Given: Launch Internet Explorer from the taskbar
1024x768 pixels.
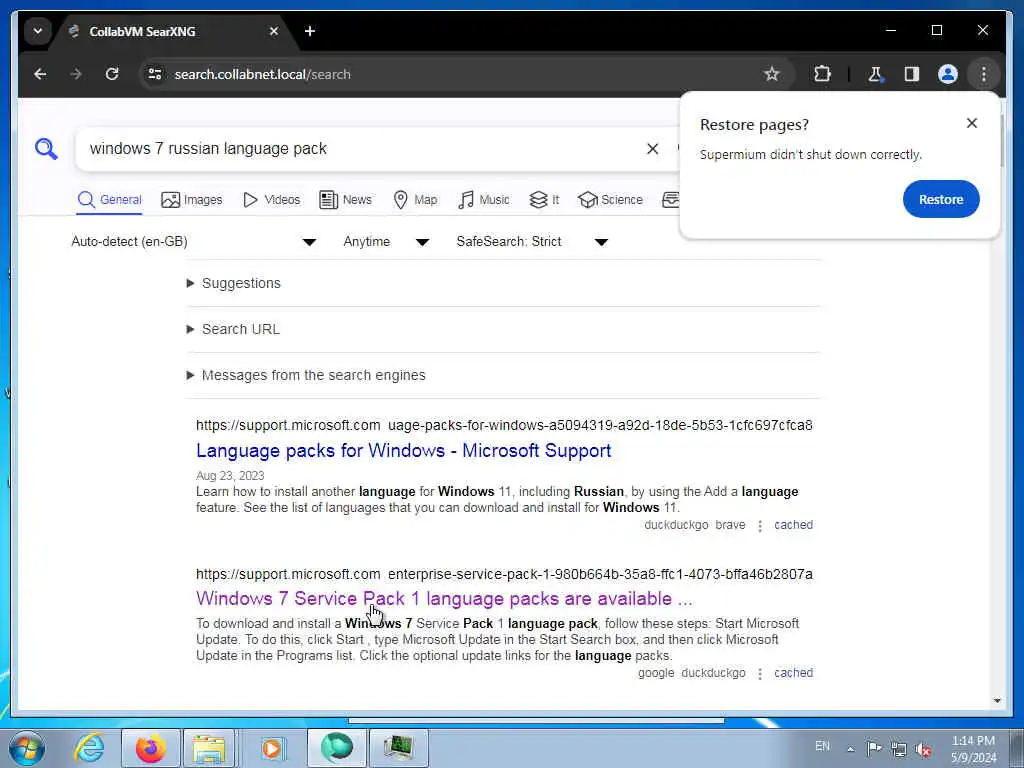Looking at the screenshot, I should pos(89,748).
